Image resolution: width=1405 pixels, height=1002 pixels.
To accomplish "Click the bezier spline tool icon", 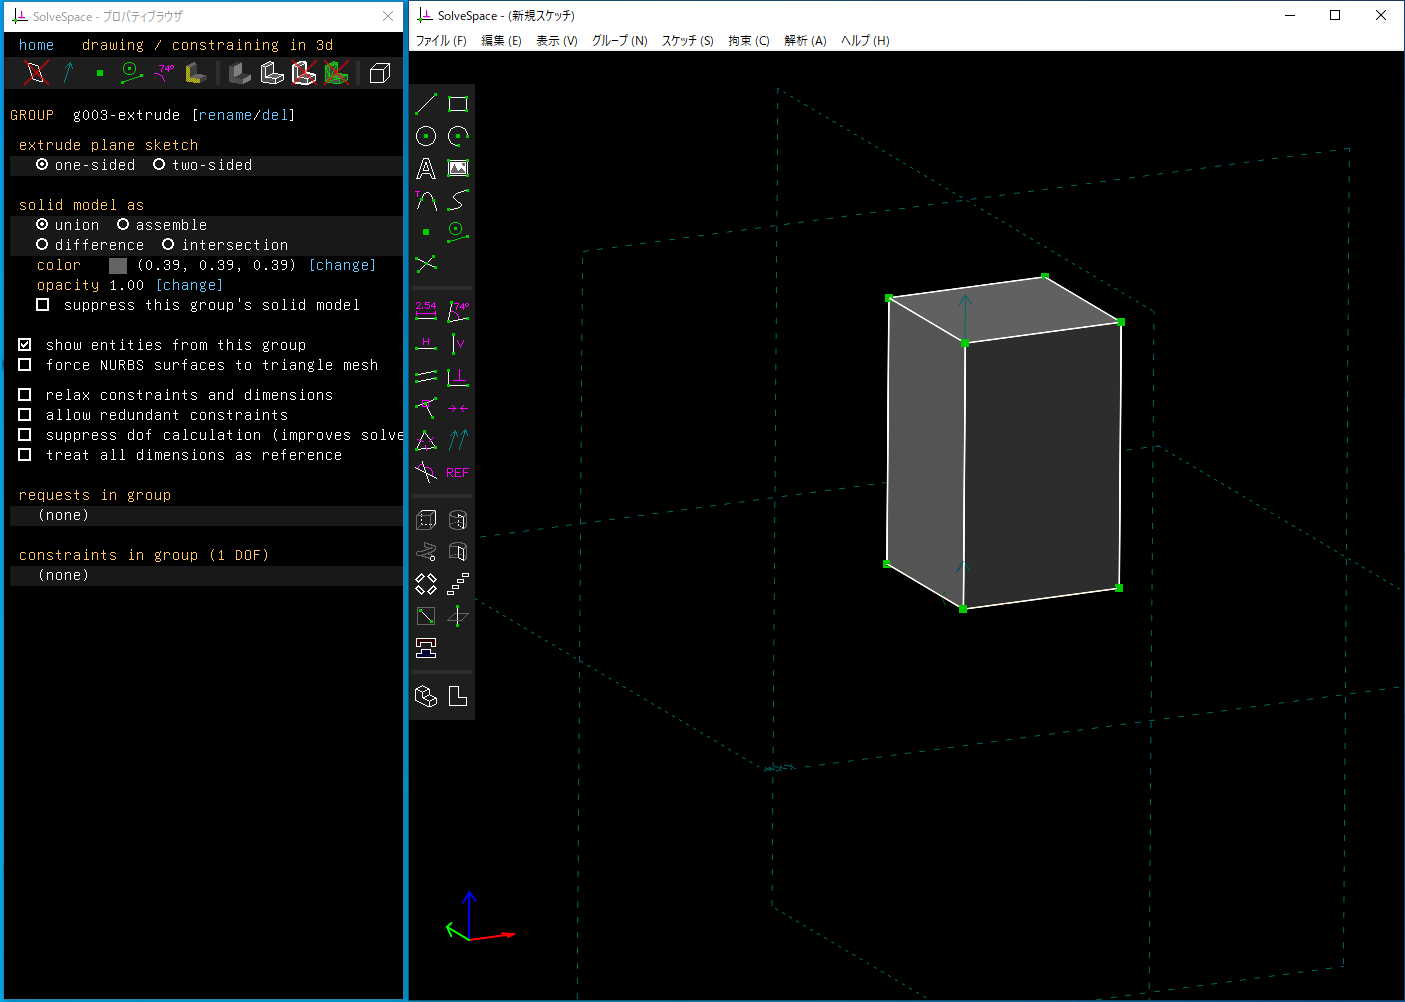I will [458, 200].
